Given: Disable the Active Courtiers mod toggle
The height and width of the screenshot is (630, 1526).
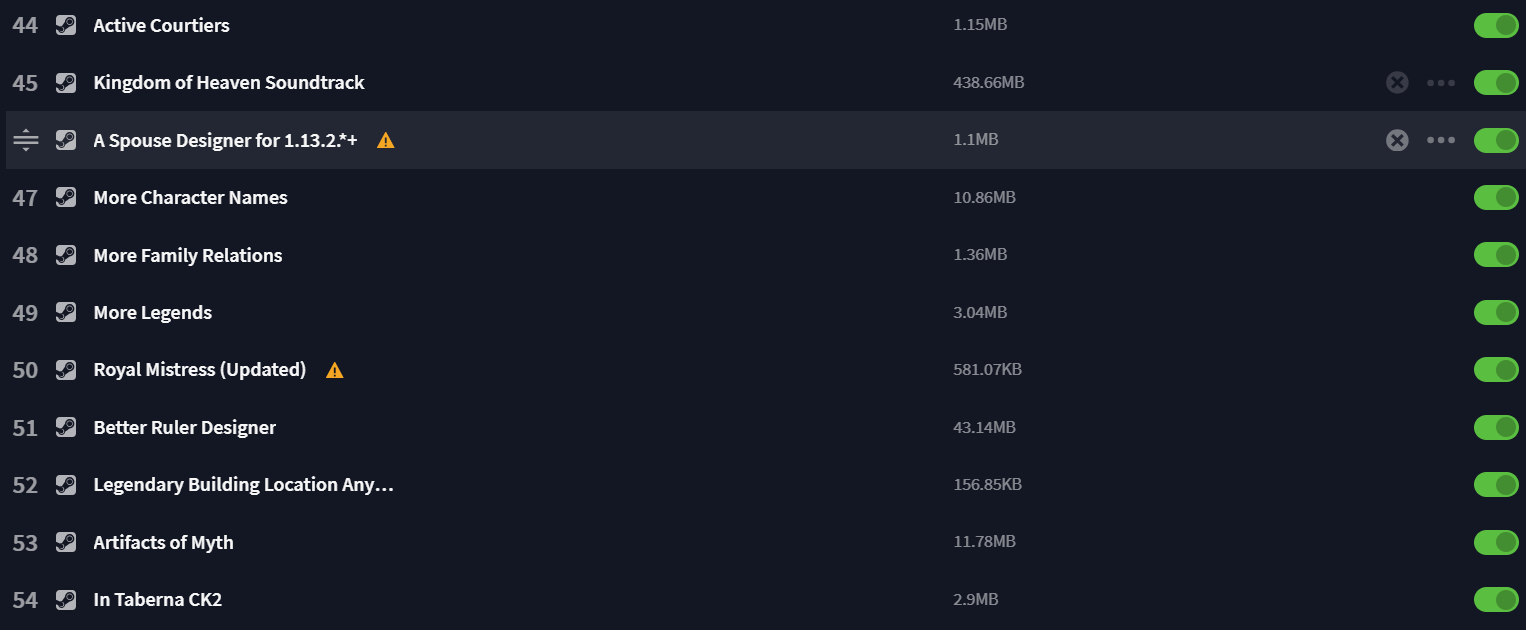Looking at the screenshot, I should (1496, 25).
